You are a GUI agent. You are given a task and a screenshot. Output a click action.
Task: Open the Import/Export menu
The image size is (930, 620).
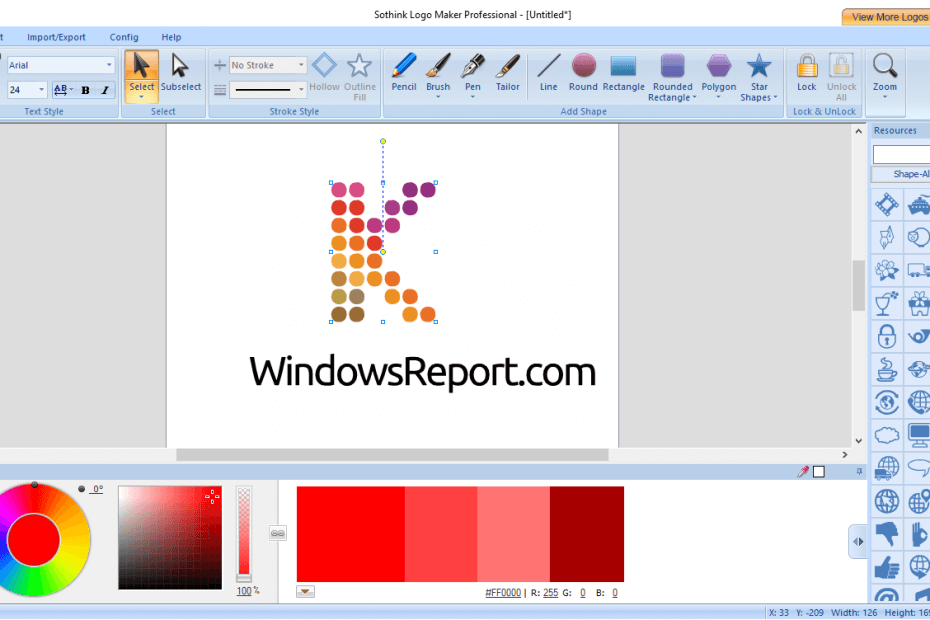pos(56,37)
